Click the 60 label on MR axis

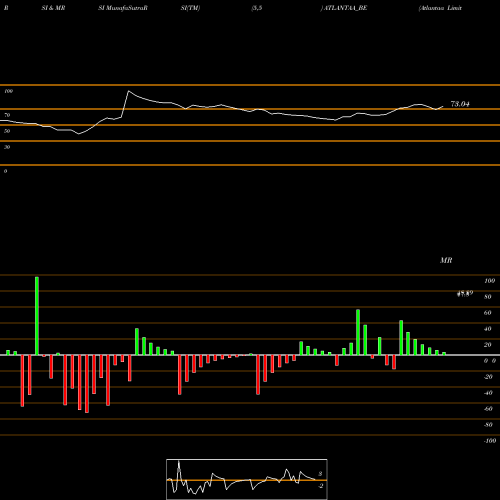coord(488,313)
